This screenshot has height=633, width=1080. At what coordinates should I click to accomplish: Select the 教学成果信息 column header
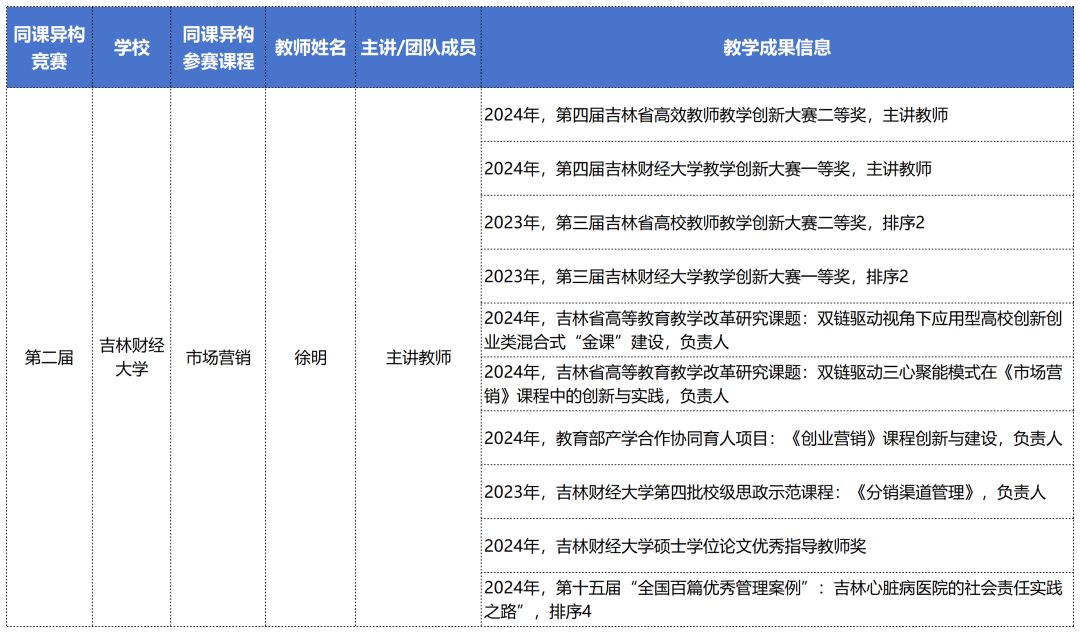click(x=777, y=48)
